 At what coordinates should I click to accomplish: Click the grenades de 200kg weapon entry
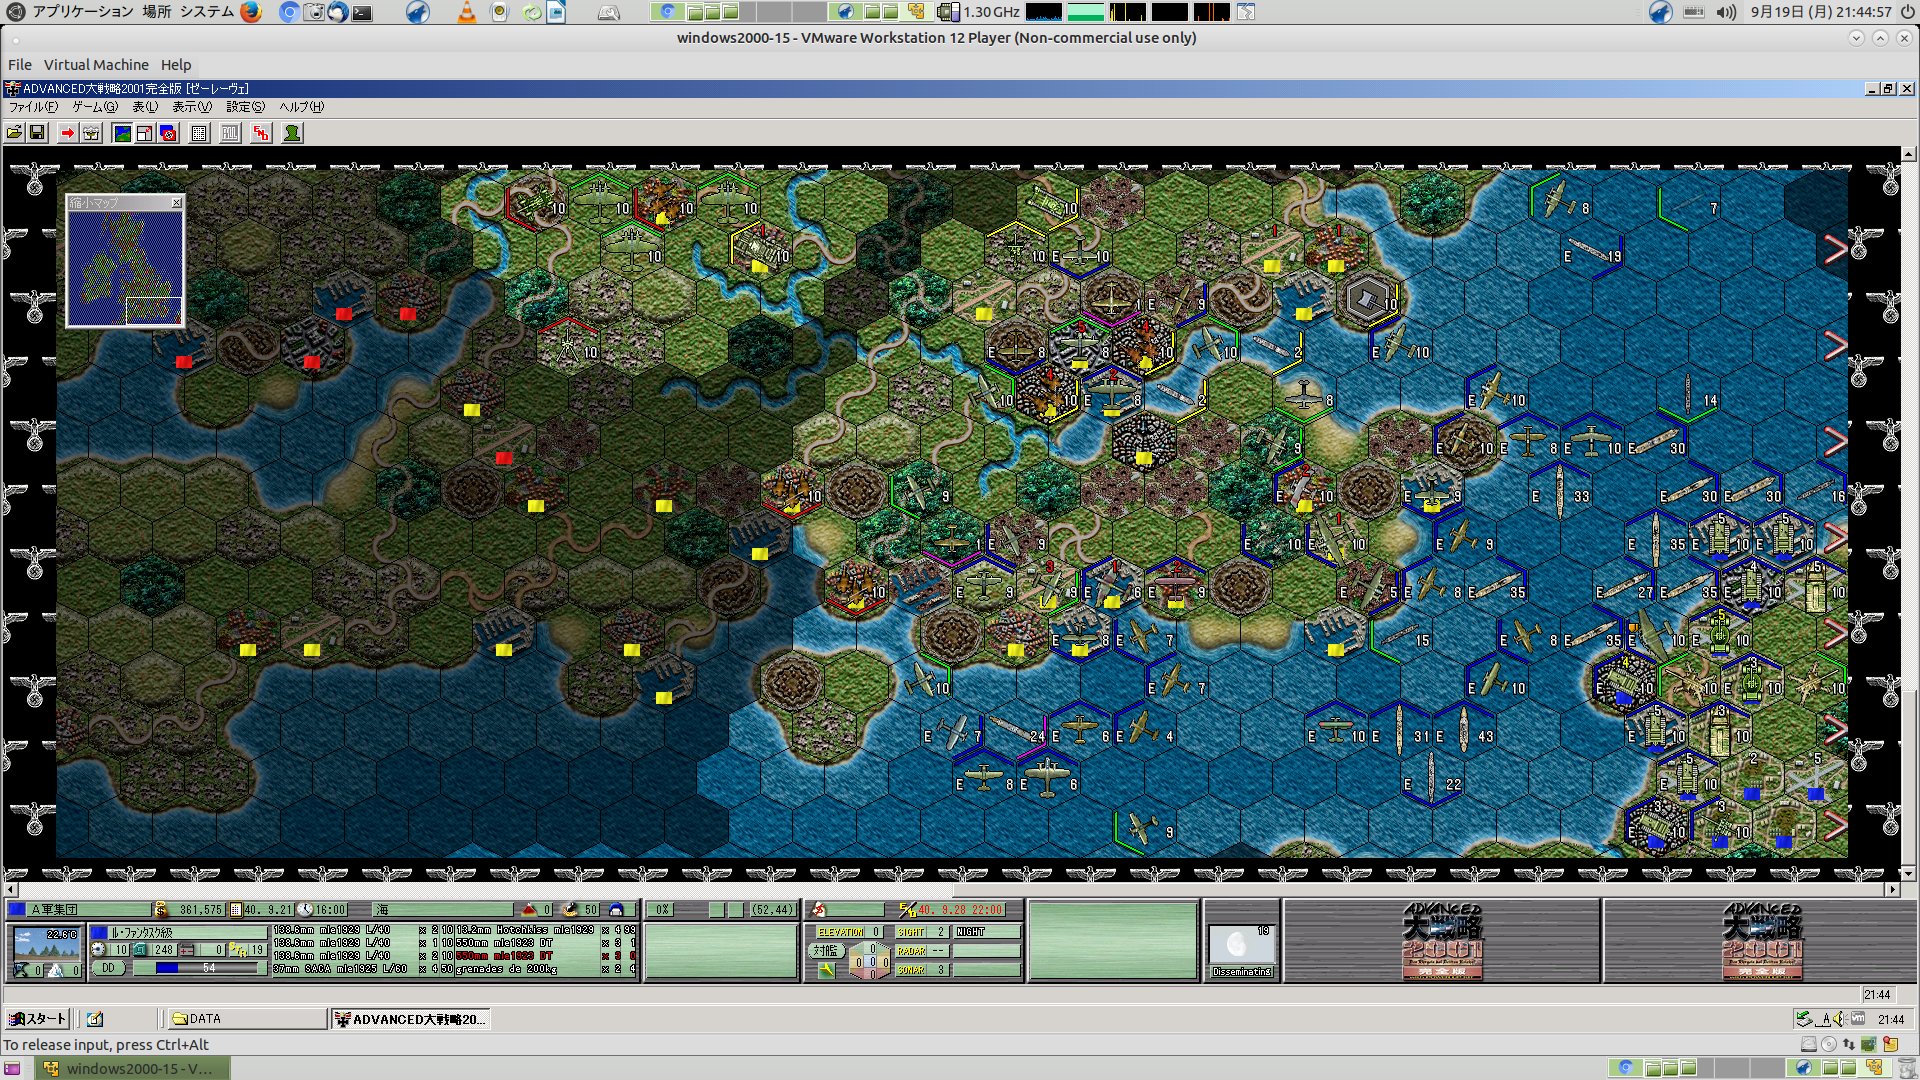pos(506,969)
